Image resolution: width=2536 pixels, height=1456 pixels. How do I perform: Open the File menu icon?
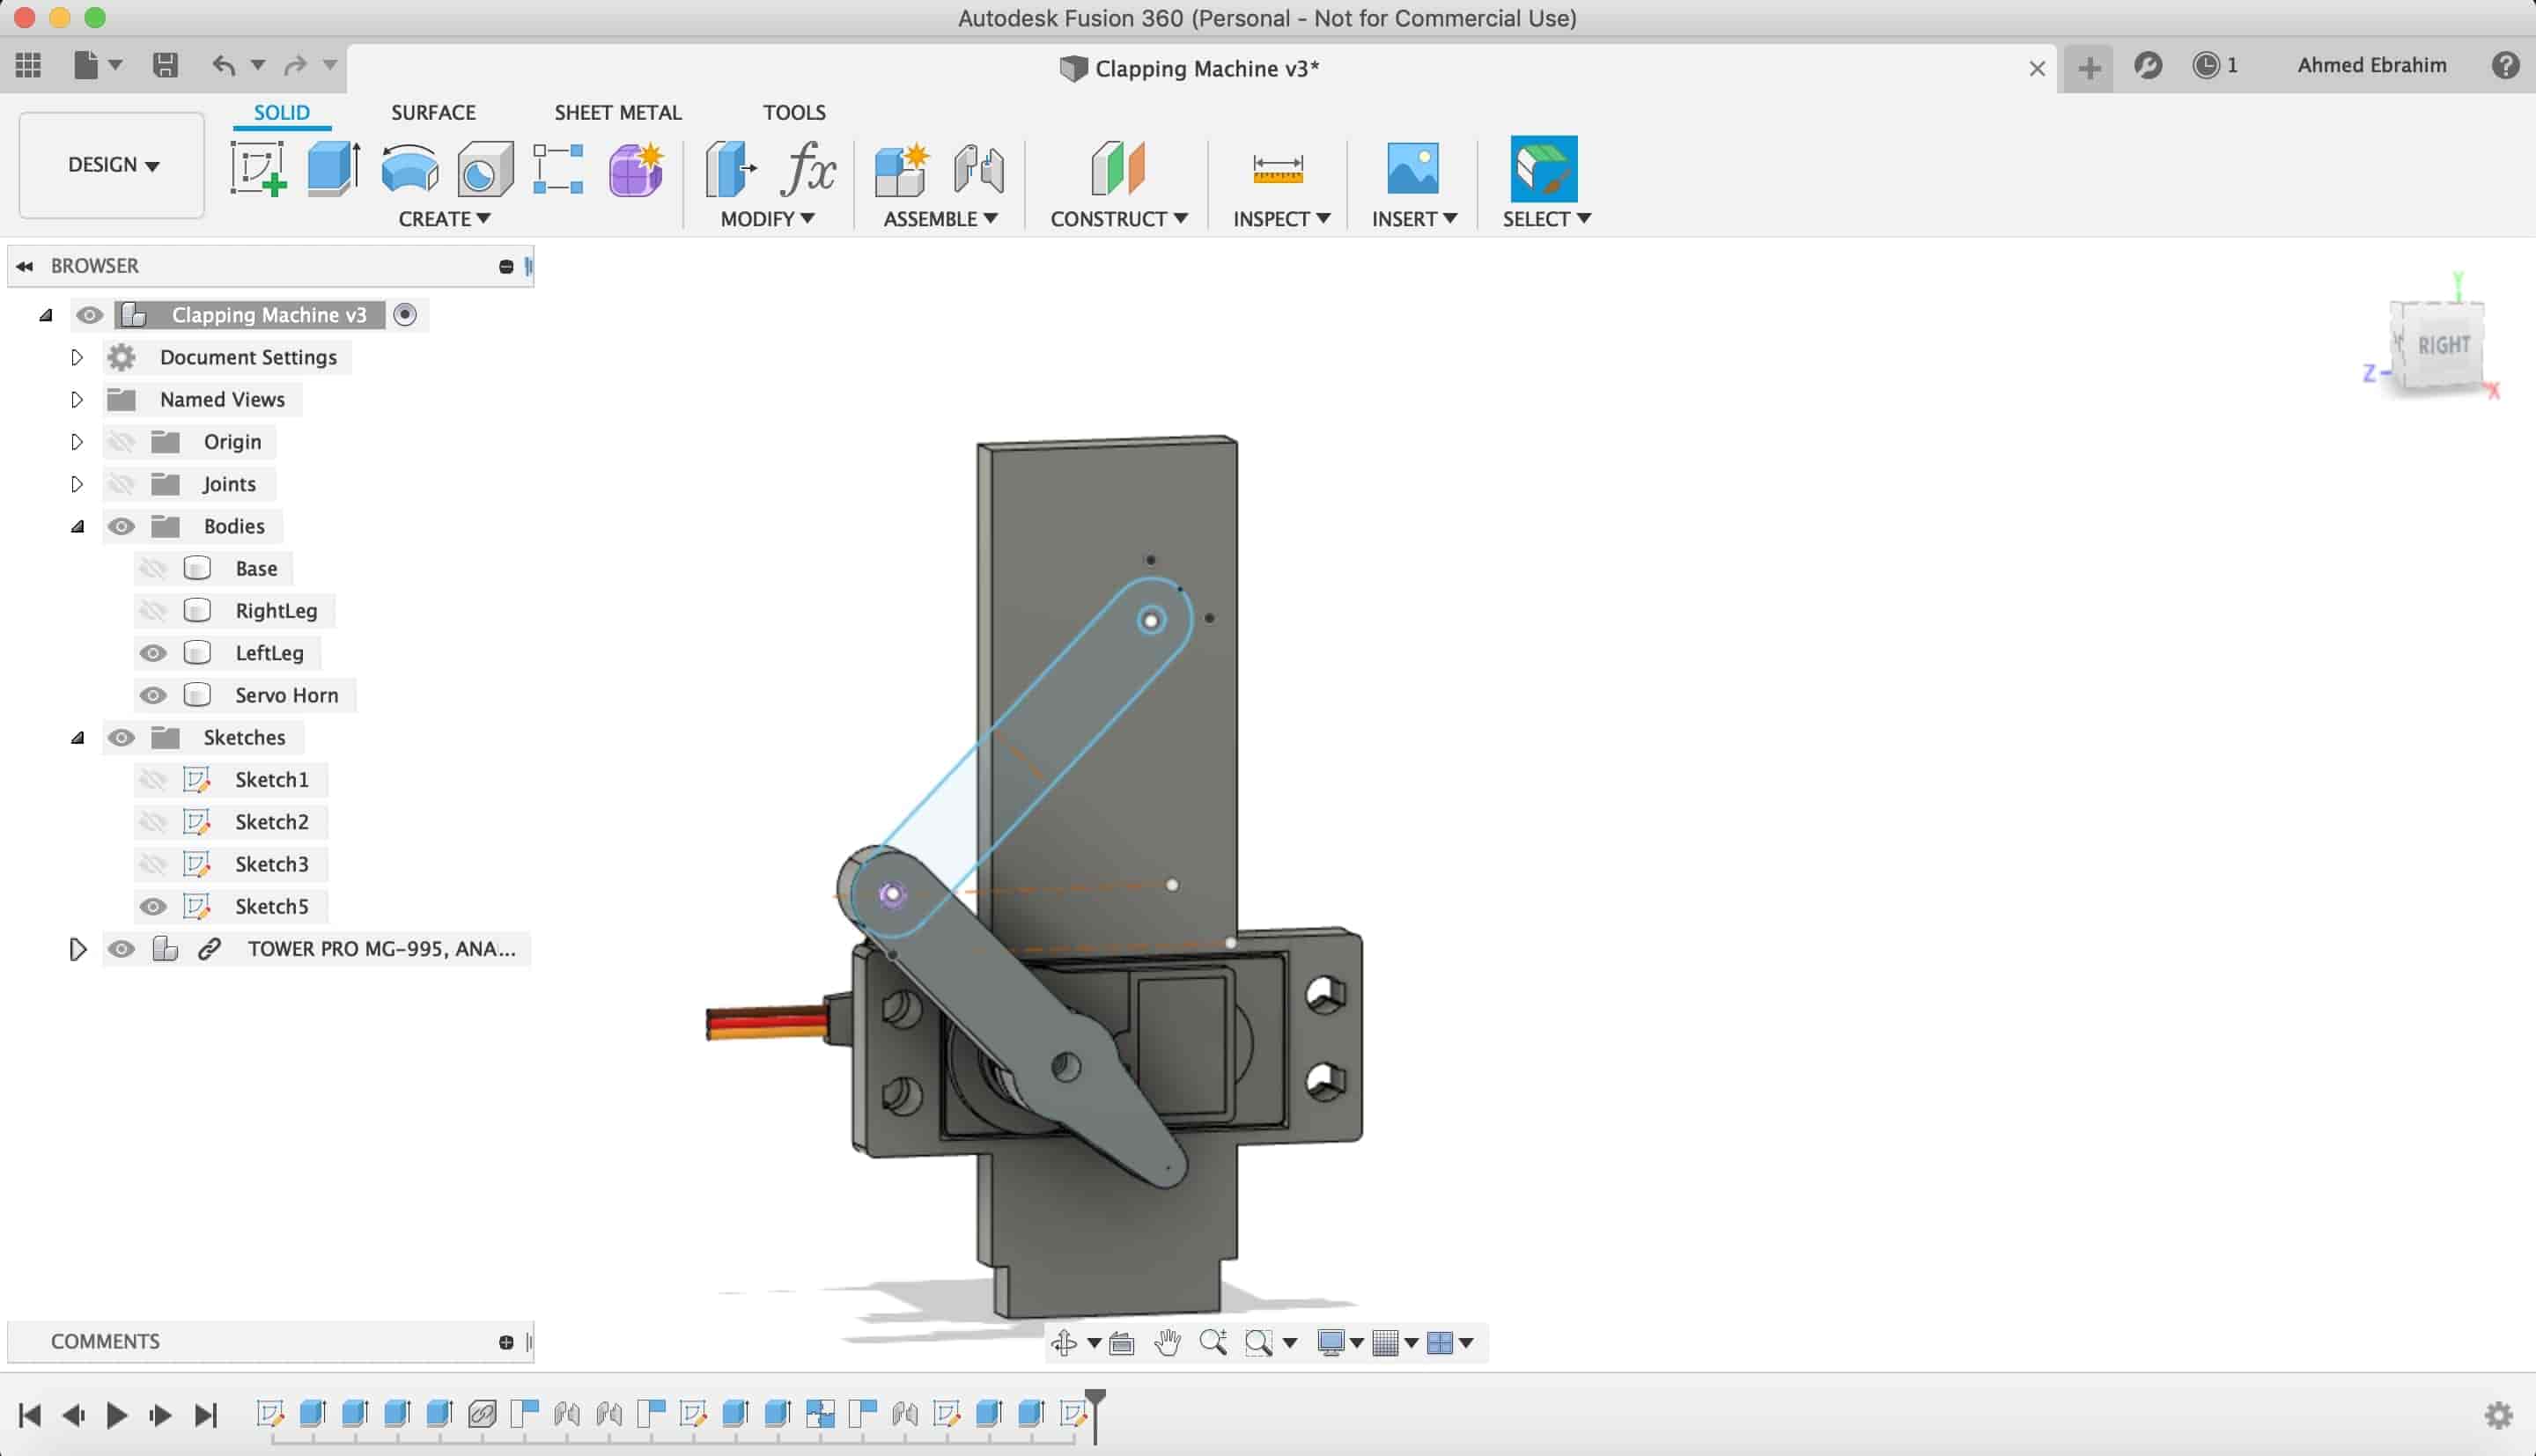pos(97,66)
